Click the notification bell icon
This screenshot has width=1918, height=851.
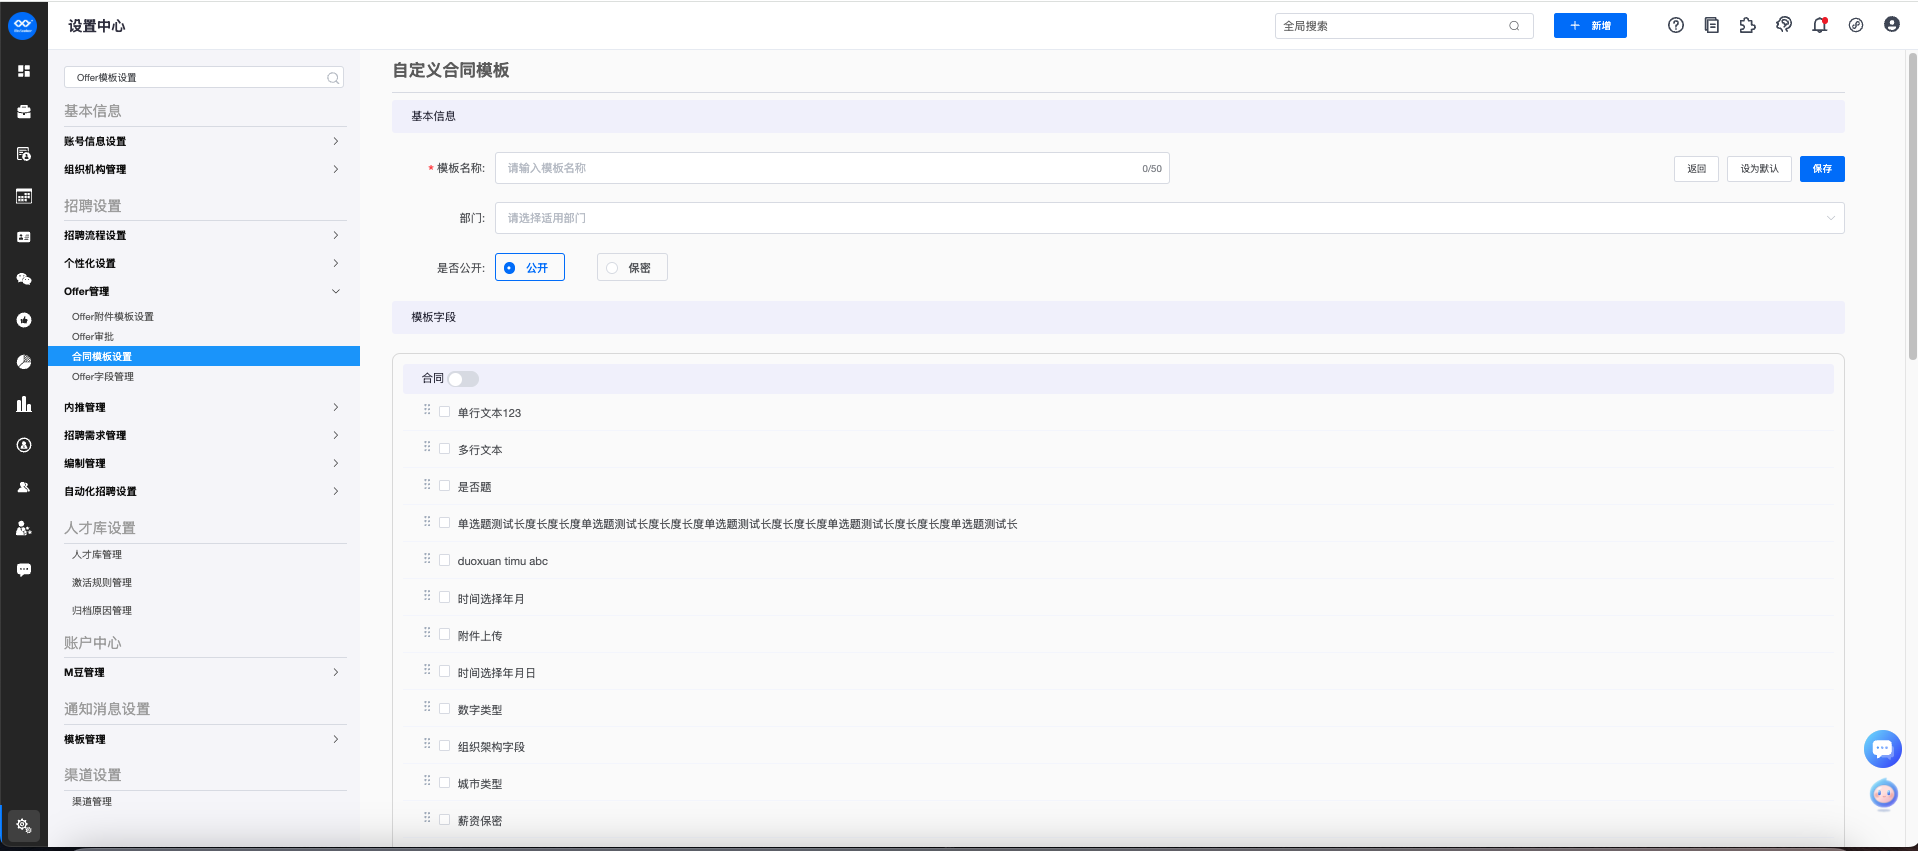pos(1819,26)
